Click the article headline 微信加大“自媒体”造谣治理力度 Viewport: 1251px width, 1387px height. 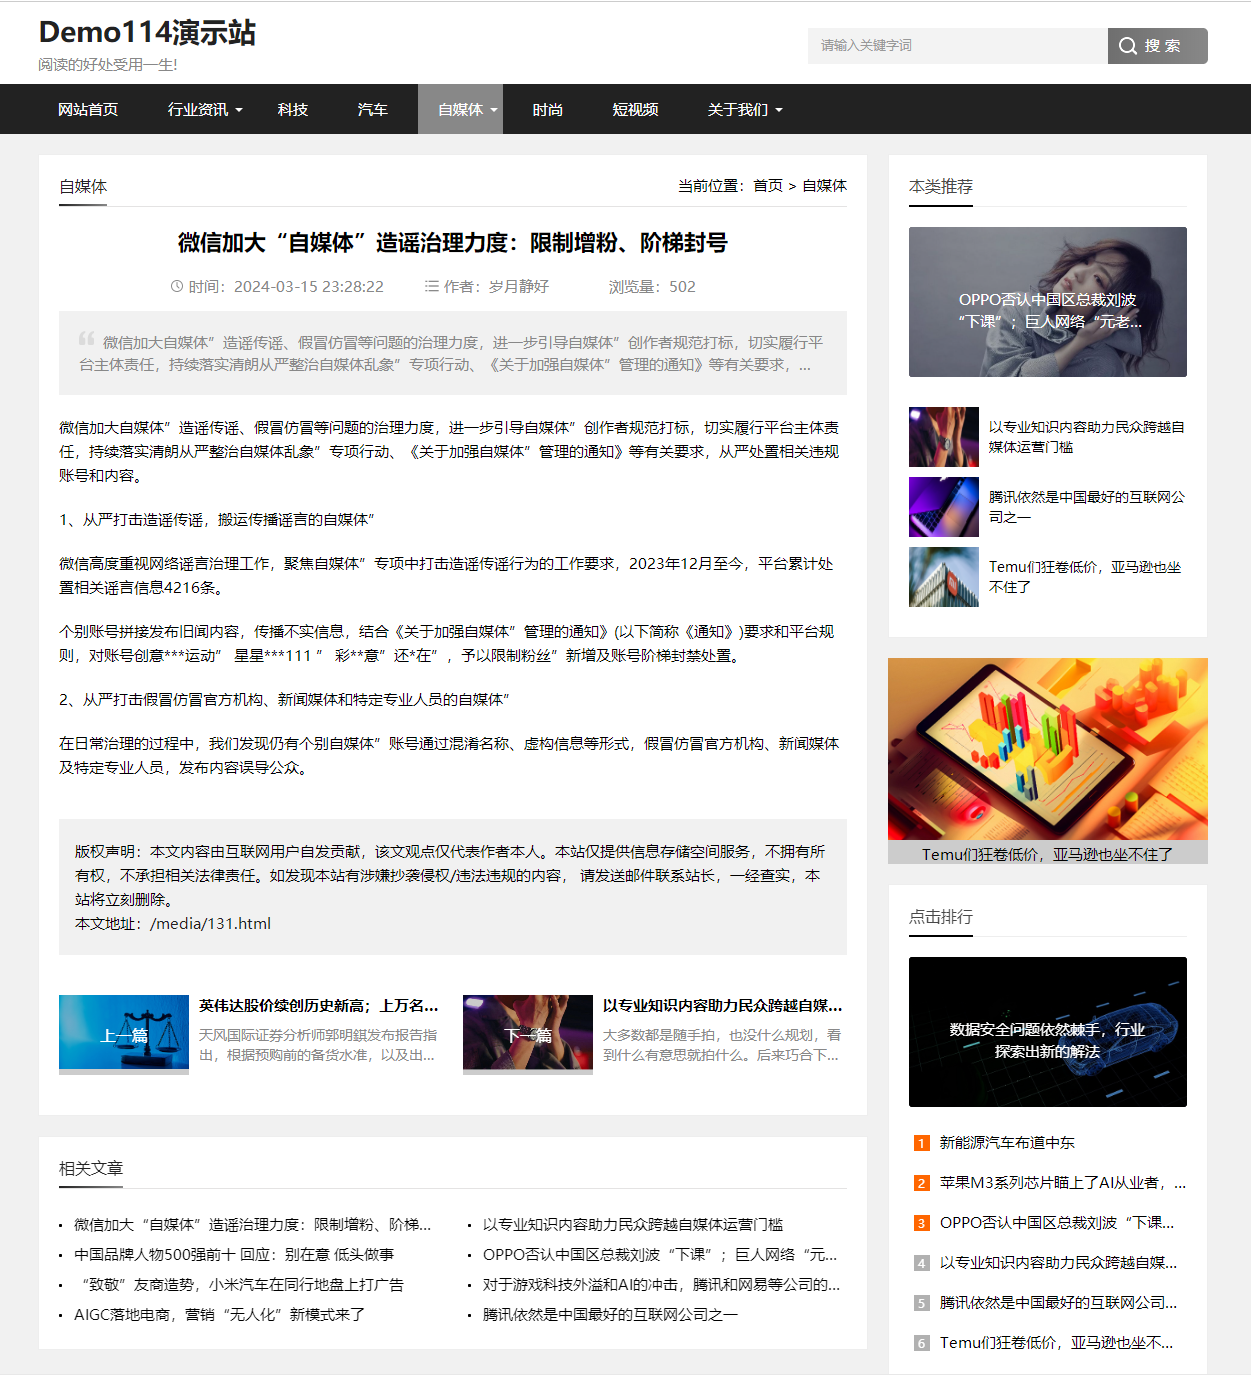pos(453,243)
